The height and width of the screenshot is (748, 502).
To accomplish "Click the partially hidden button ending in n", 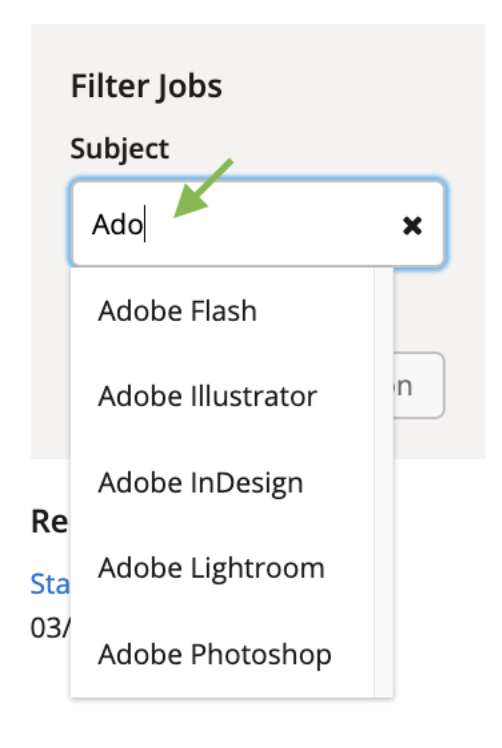I will coord(418,385).
